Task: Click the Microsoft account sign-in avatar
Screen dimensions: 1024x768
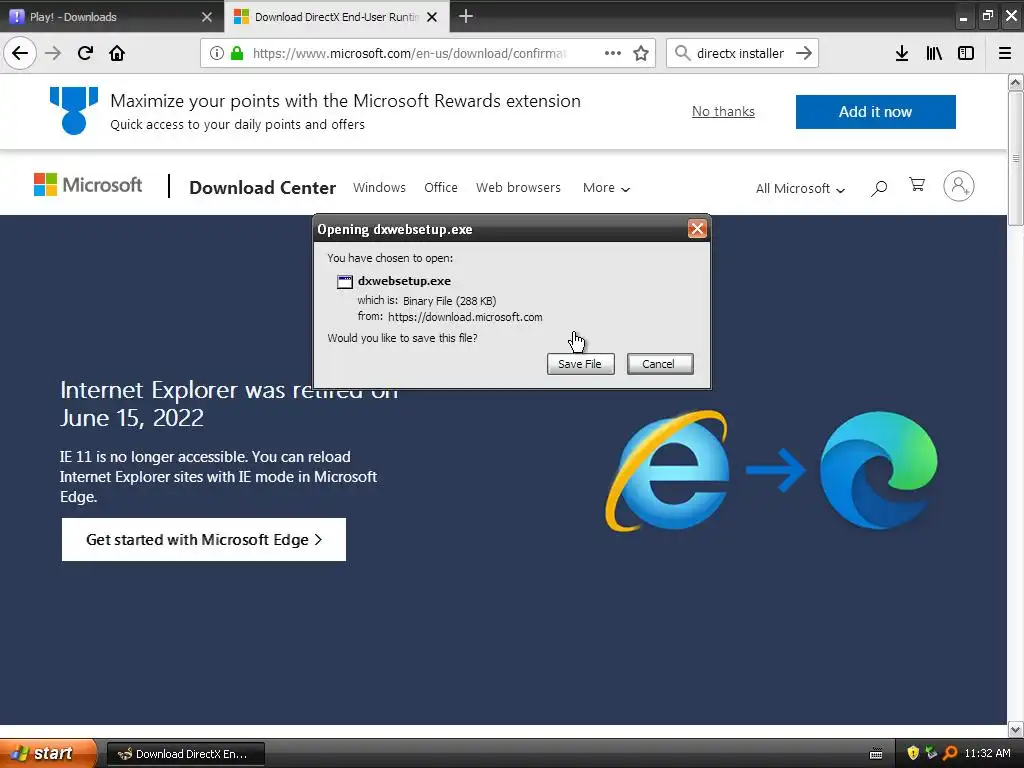Action: pyautogui.click(x=959, y=186)
